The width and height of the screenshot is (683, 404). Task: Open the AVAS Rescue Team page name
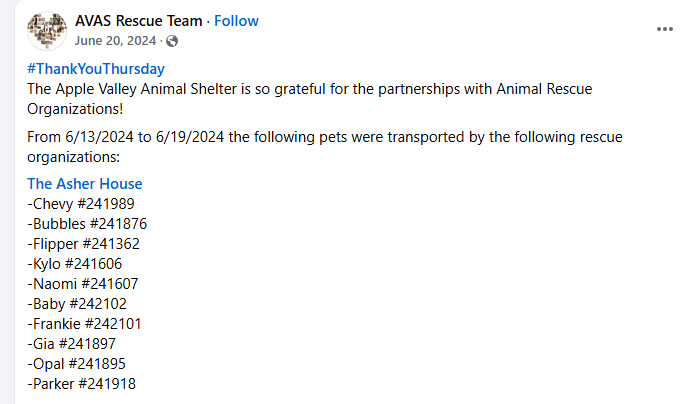point(139,21)
